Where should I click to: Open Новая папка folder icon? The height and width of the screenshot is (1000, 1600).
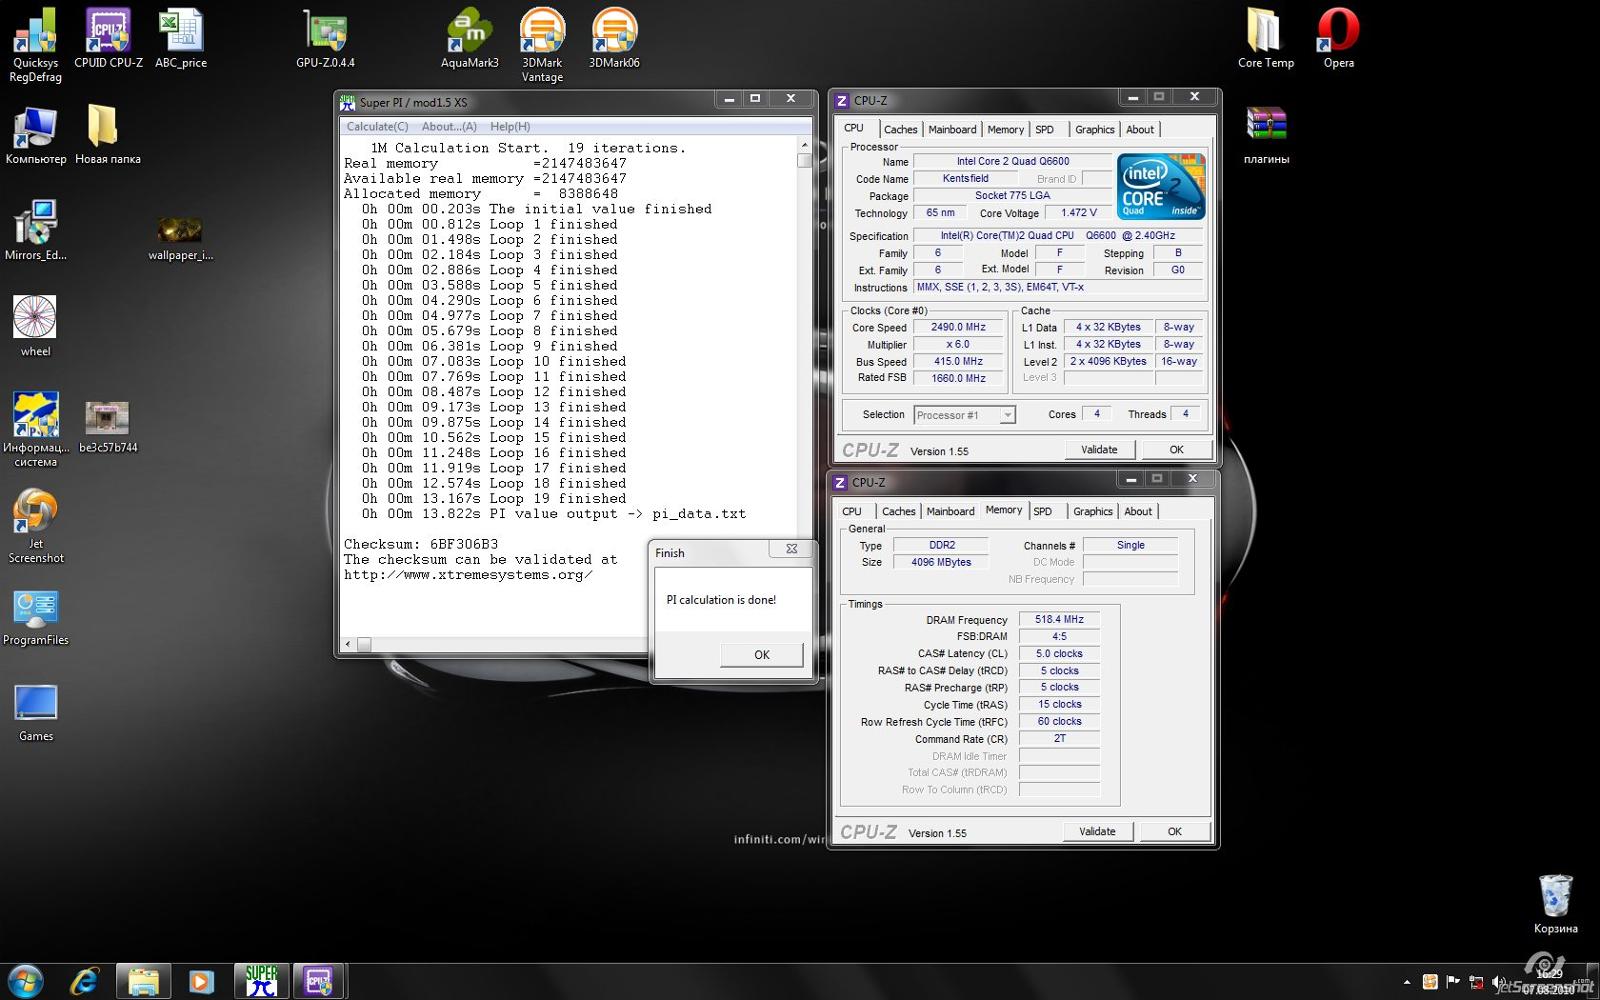pyautogui.click(x=108, y=134)
